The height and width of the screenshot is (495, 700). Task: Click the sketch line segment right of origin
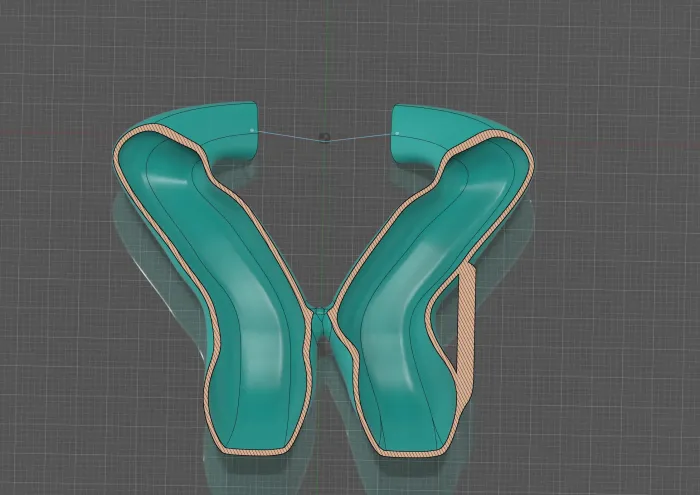point(362,135)
